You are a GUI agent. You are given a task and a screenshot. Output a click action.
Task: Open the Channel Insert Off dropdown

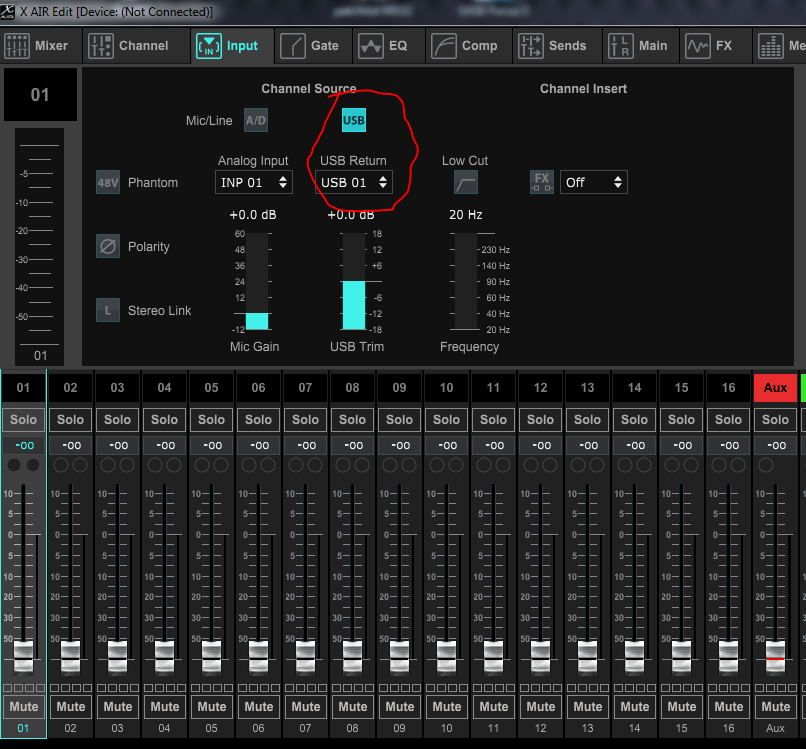pos(594,182)
